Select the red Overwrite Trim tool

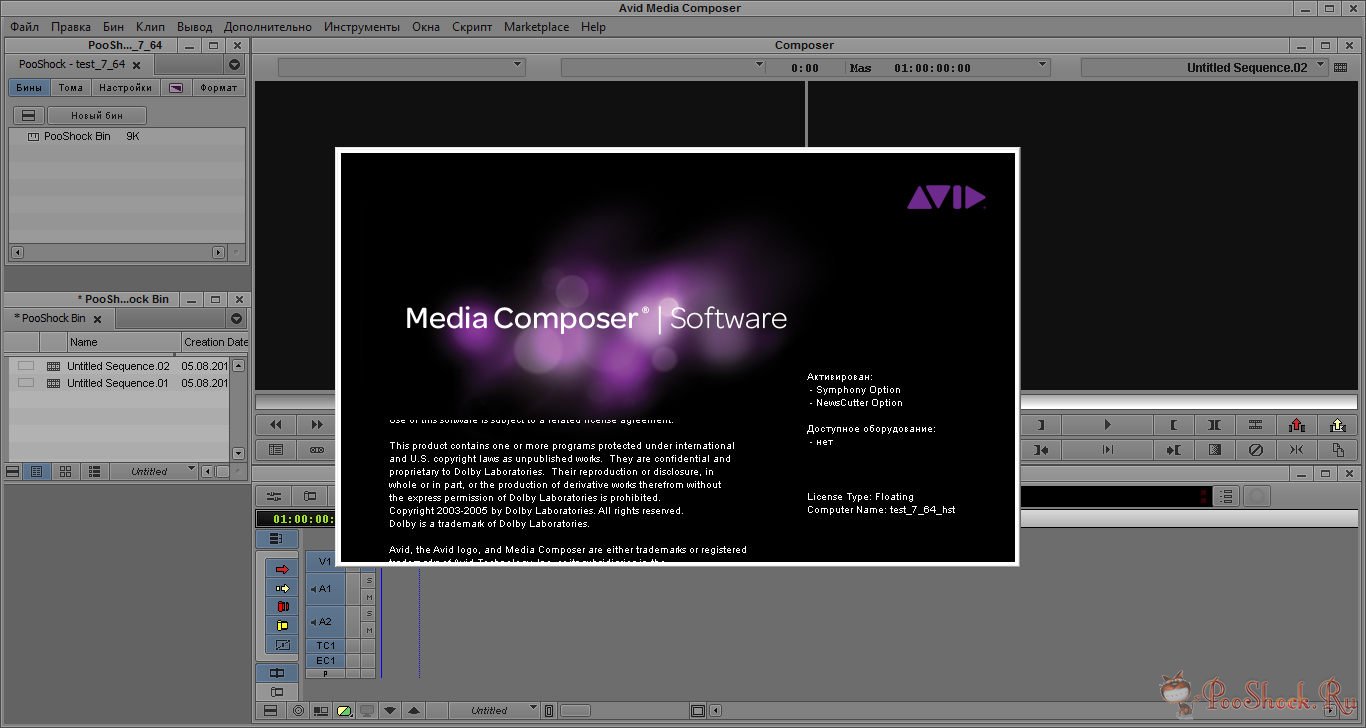coord(282,607)
